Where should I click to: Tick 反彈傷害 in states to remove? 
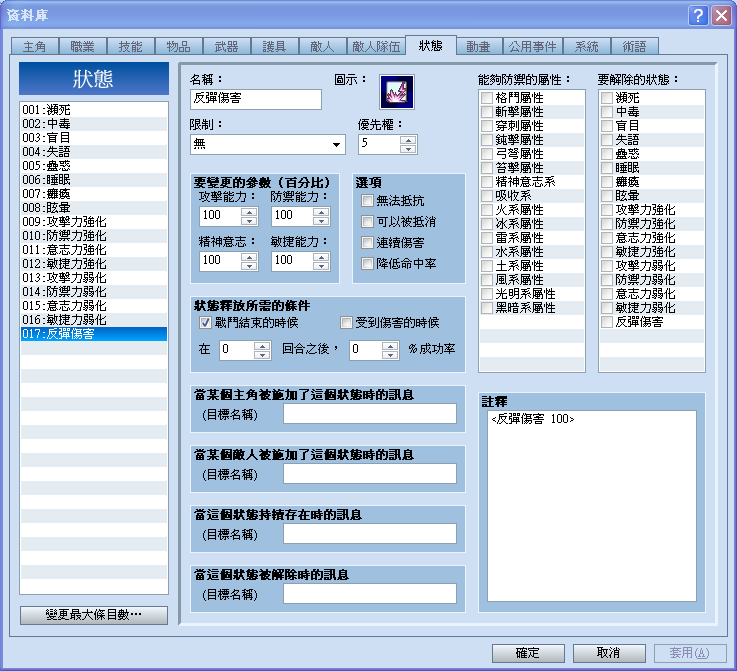pos(607,322)
